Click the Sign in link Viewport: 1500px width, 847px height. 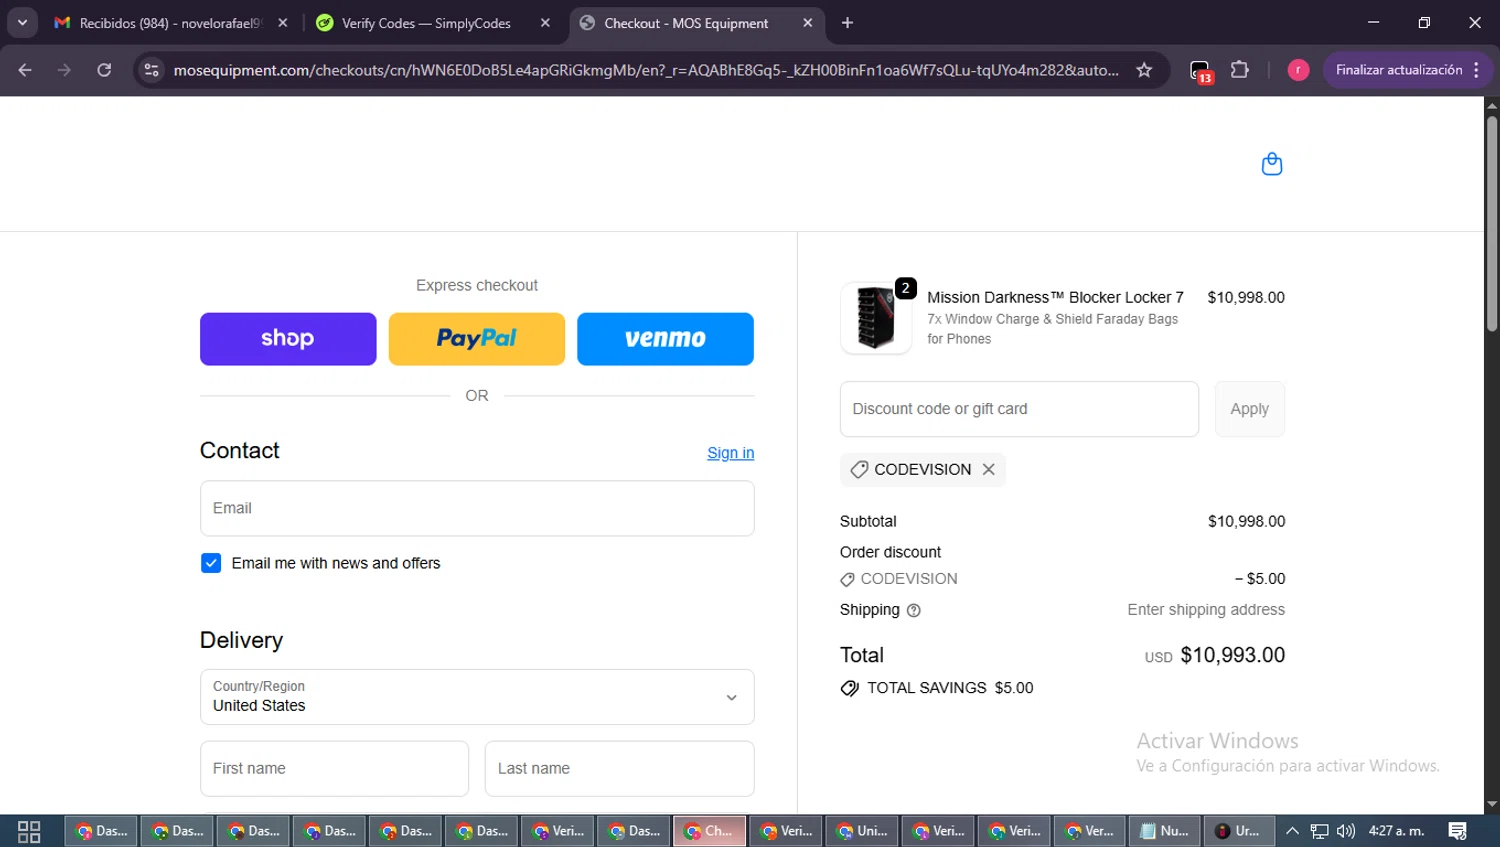click(x=731, y=453)
